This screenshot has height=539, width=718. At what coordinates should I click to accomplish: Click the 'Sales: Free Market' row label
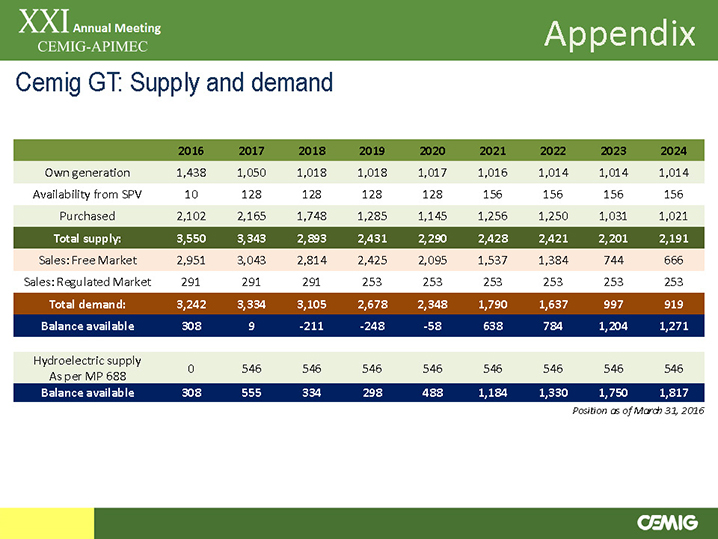(87, 260)
